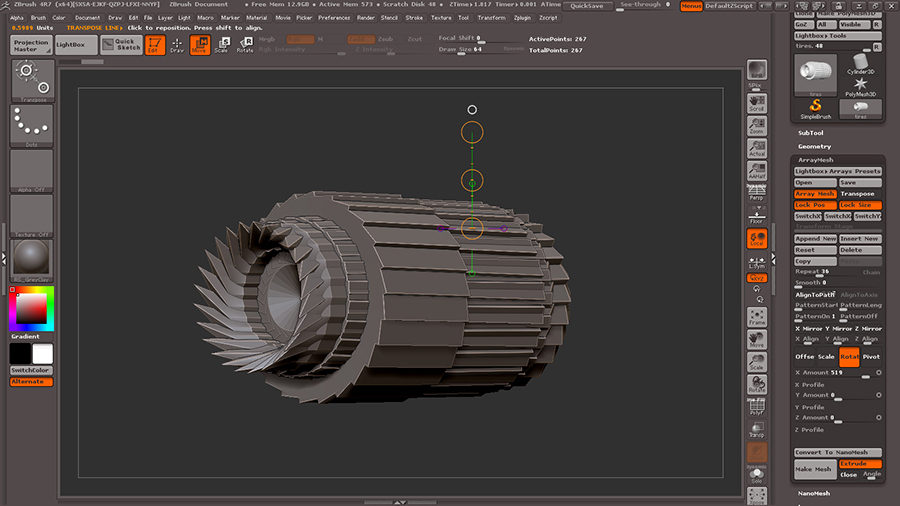
Task: Open the Render menu
Action: click(x=366, y=18)
